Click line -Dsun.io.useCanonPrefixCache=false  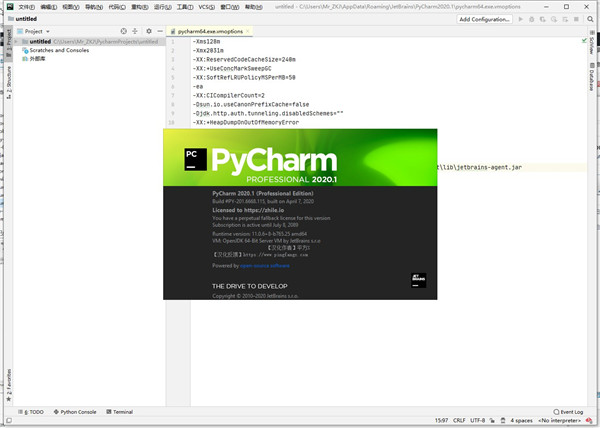pos(251,104)
